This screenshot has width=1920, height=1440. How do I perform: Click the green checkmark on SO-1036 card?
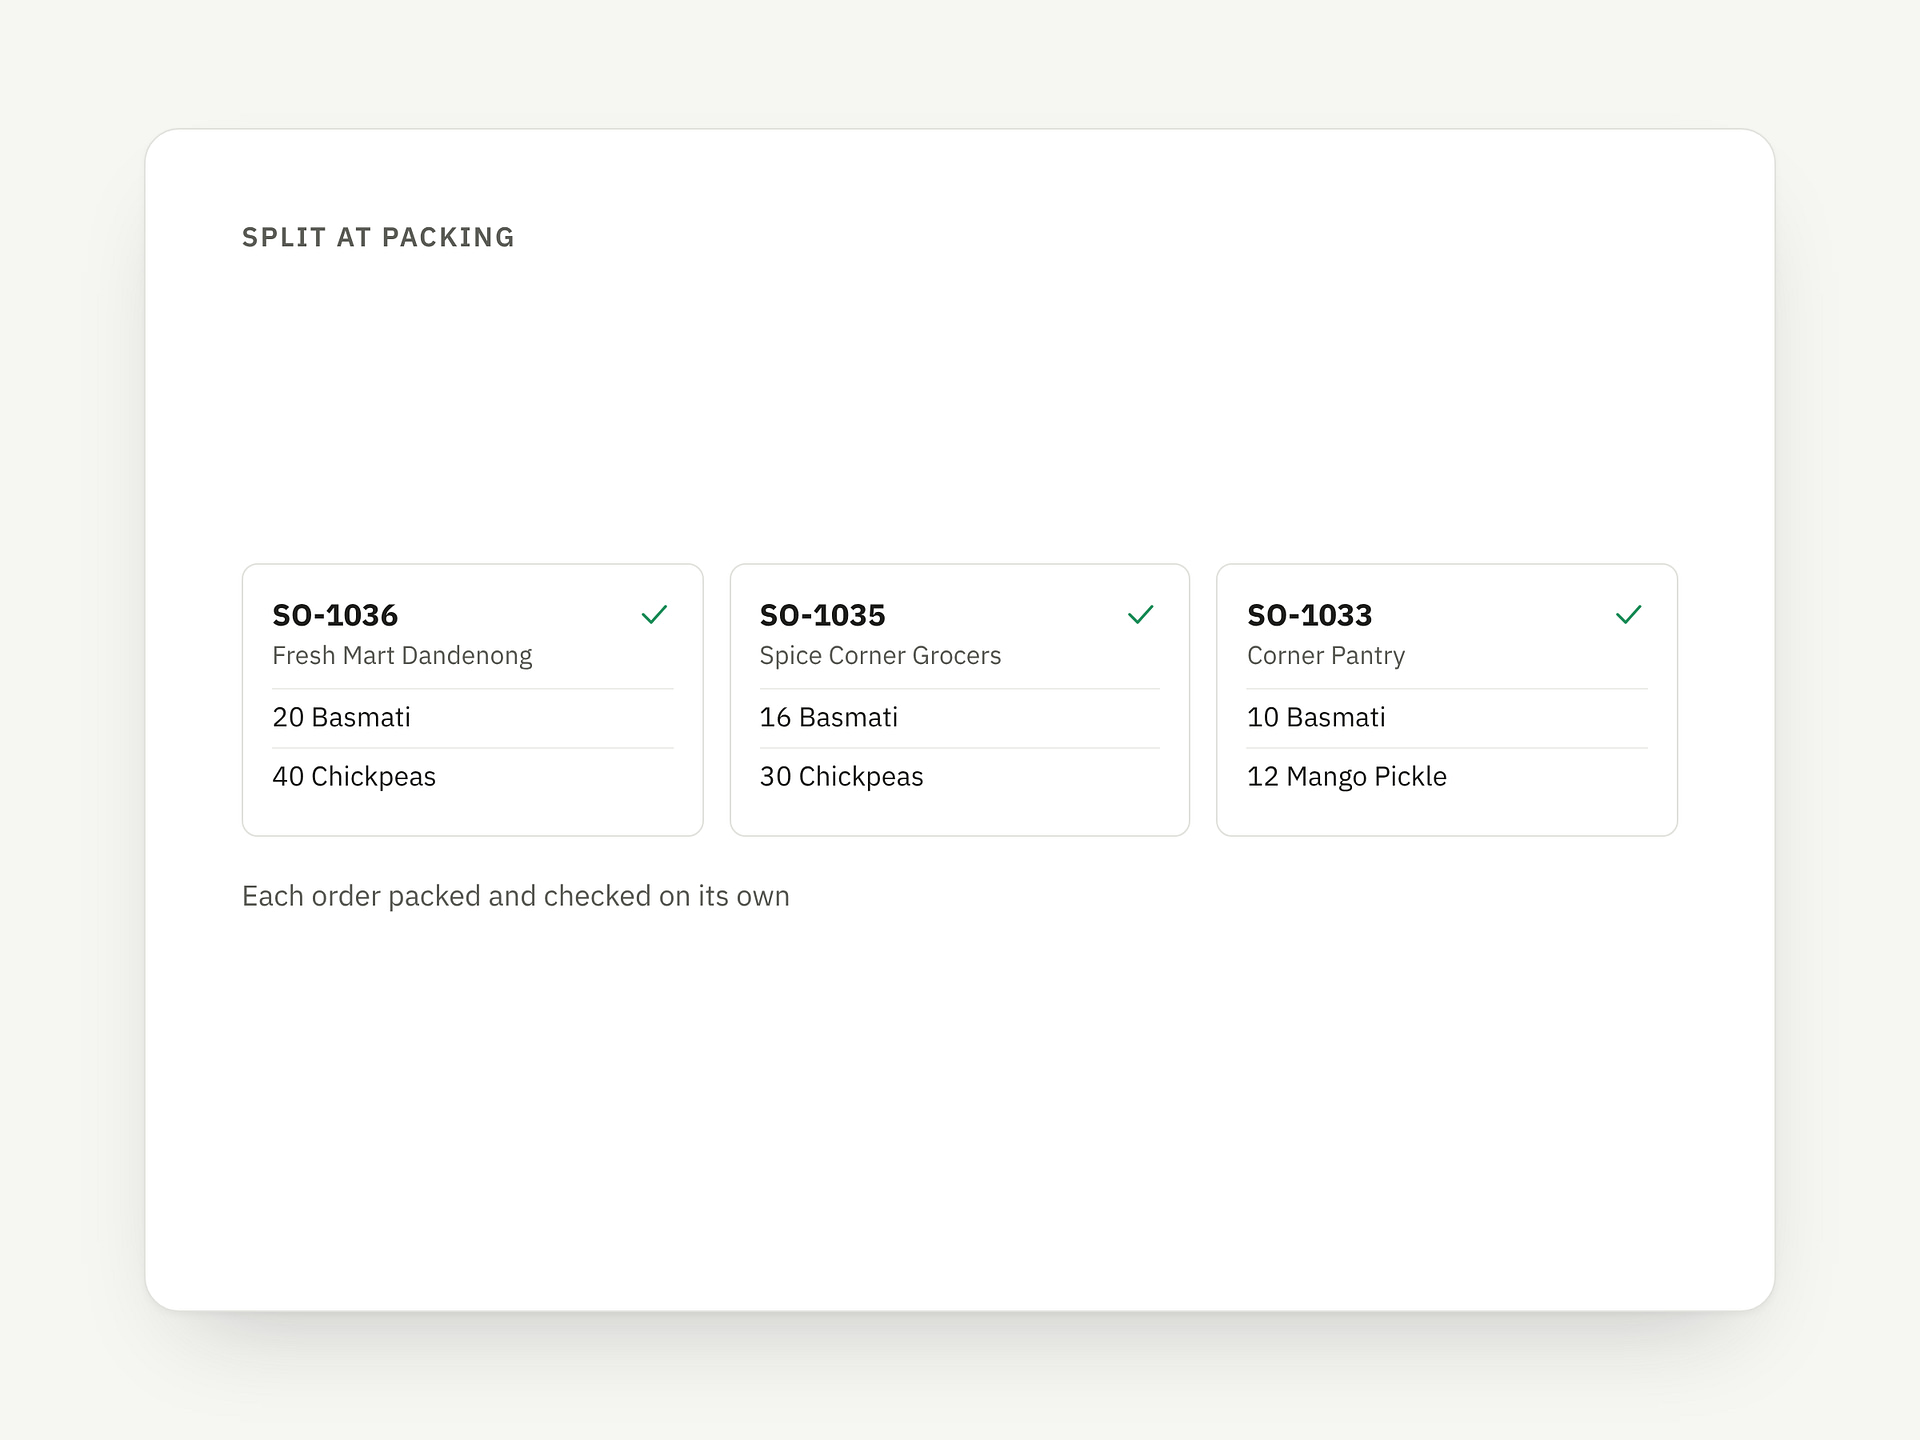(x=654, y=615)
